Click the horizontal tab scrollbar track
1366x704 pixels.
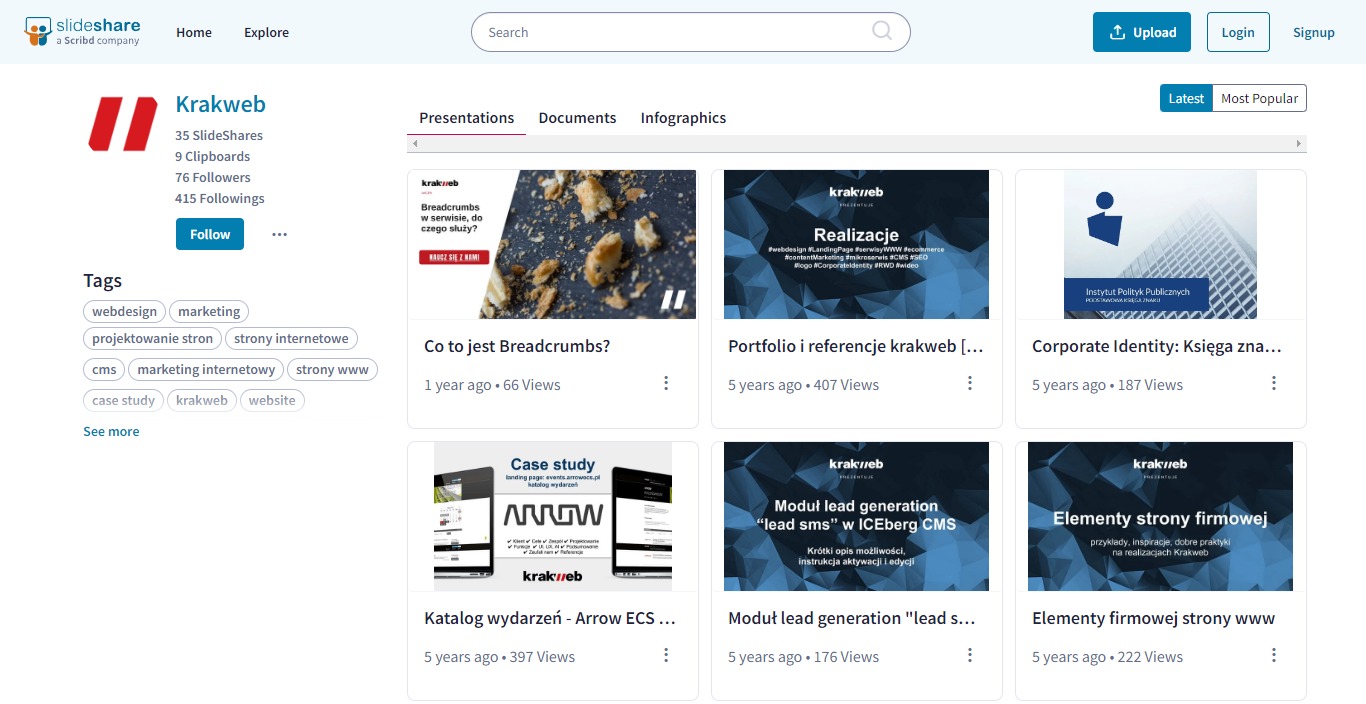pyautogui.click(x=856, y=144)
